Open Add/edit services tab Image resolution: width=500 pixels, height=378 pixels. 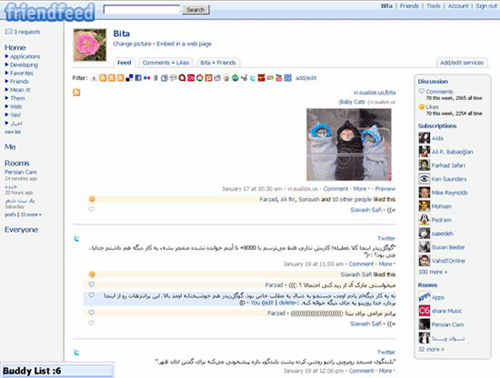[x=462, y=63]
